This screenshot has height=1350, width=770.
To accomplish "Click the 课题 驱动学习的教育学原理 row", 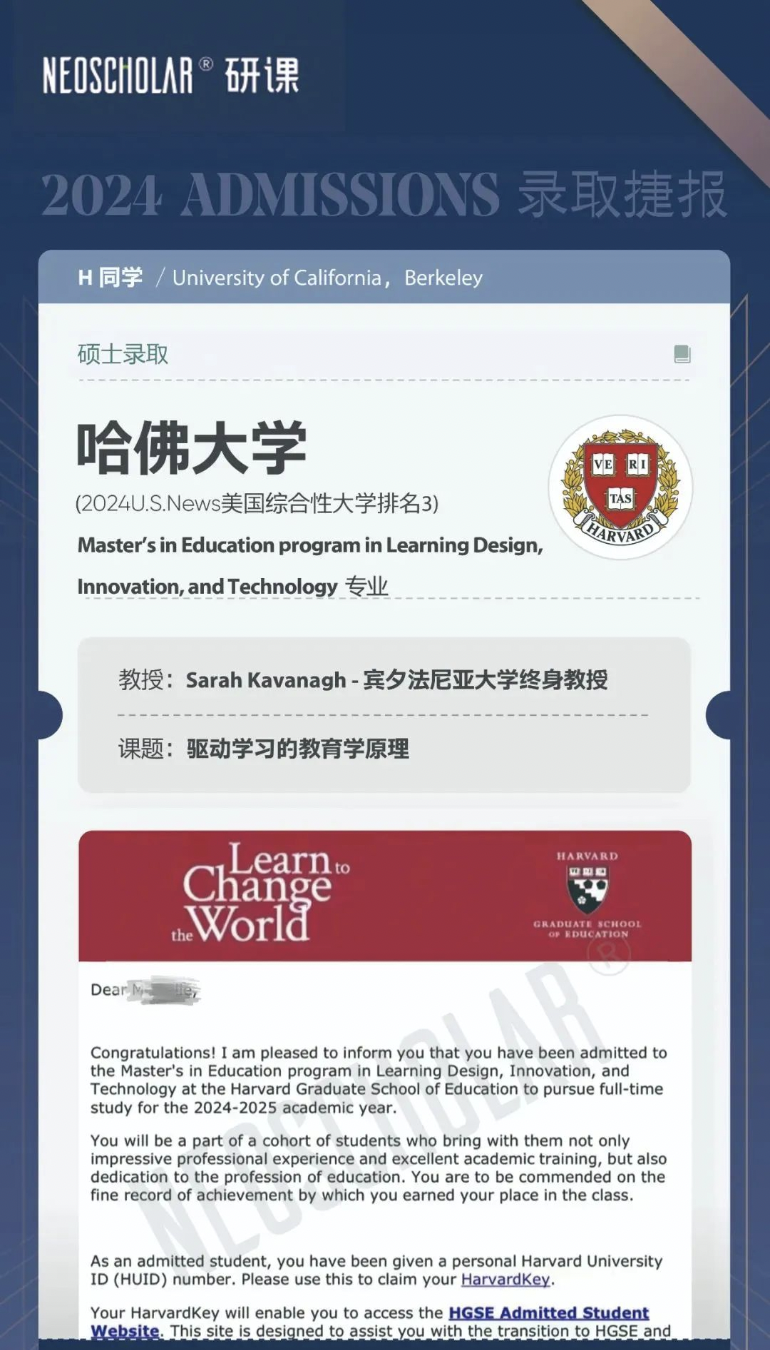I will (264, 749).
